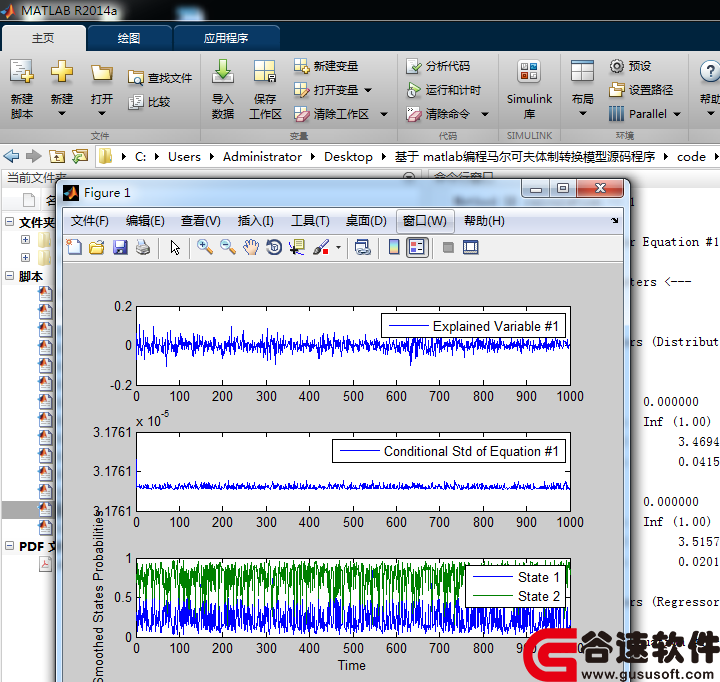This screenshot has height=682, width=720.
Task: Open the 帮助(H) menu in Figure 1
Action: point(484,221)
